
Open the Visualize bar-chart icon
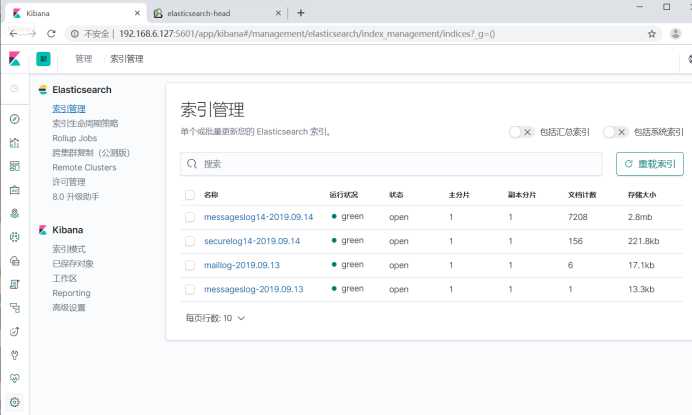[x=15, y=143]
